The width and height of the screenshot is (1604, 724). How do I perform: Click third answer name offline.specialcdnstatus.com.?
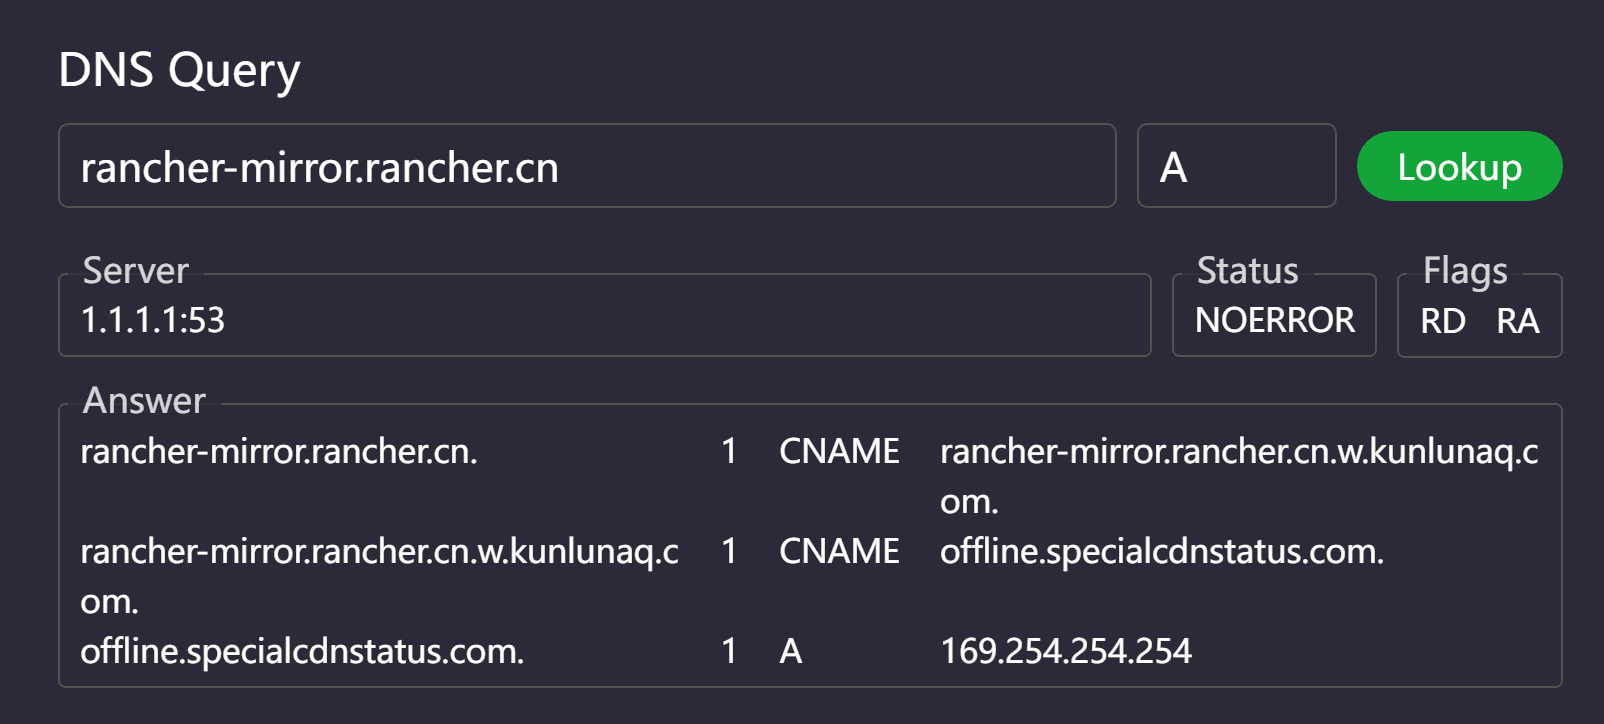click(x=302, y=651)
